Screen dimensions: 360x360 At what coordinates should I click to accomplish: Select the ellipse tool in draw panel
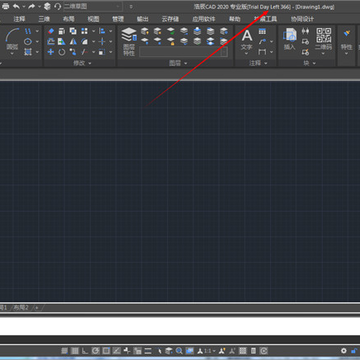(x=28, y=42)
